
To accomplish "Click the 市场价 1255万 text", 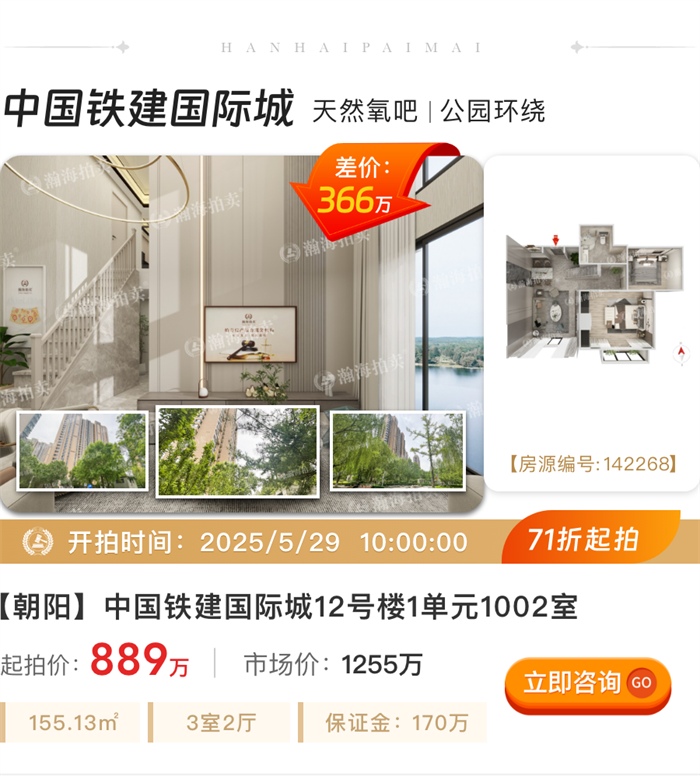I will pos(333,664).
